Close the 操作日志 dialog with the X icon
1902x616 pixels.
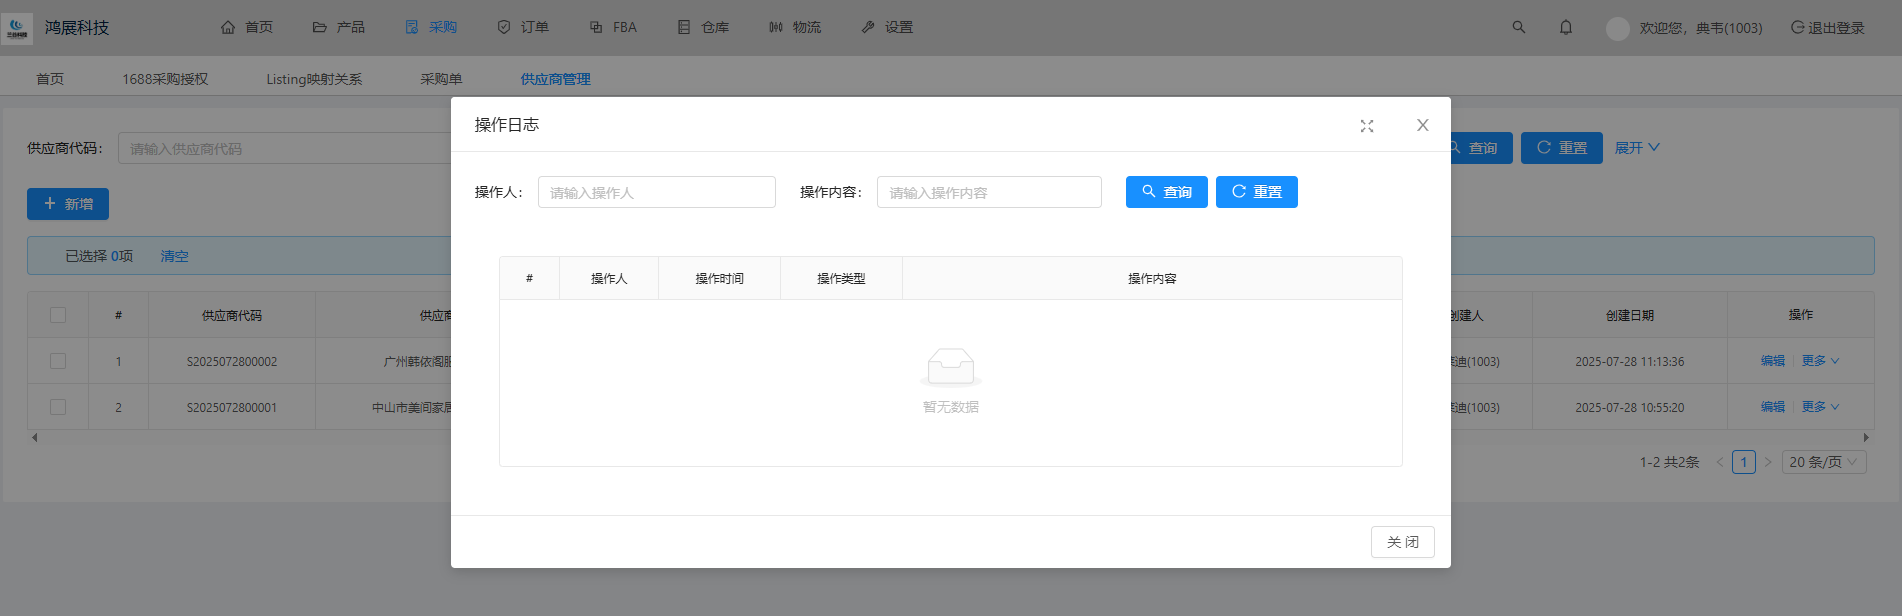[1422, 125]
